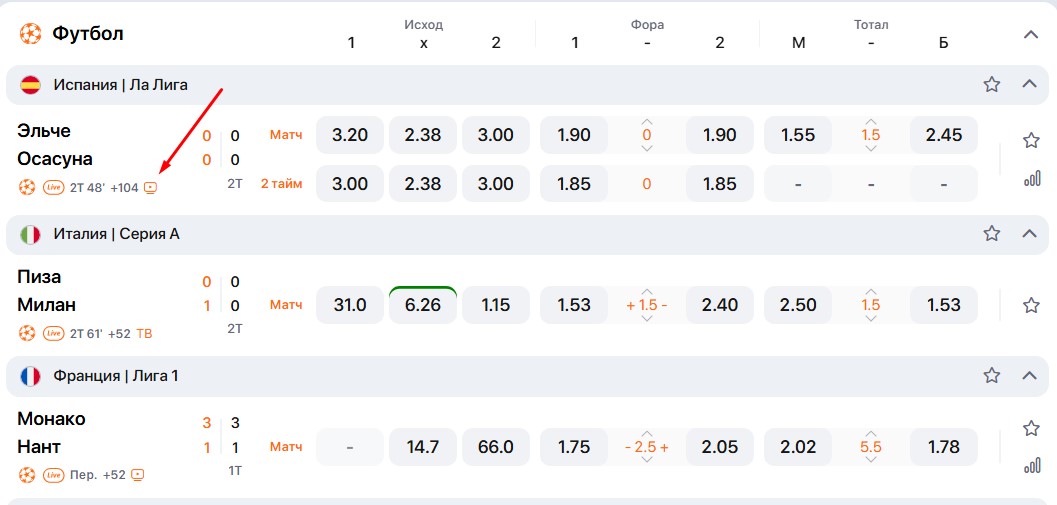Click the France flag icon for Лига 1
This screenshot has width=1057, height=505.
(x=30, y=376)
